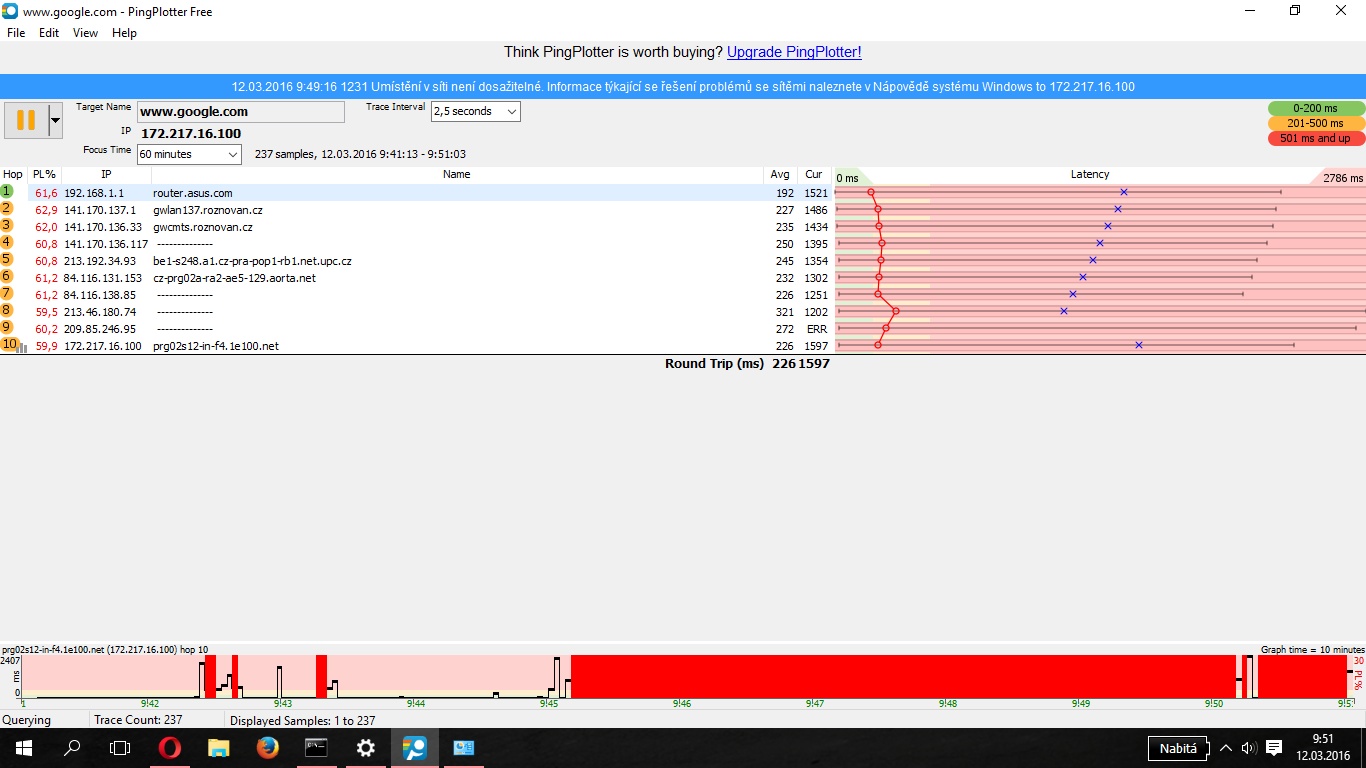The height and width of the screenshot is (768, 1366).
Task: Open the dropdown arrow beside the pause button
Action: point(56,120)
